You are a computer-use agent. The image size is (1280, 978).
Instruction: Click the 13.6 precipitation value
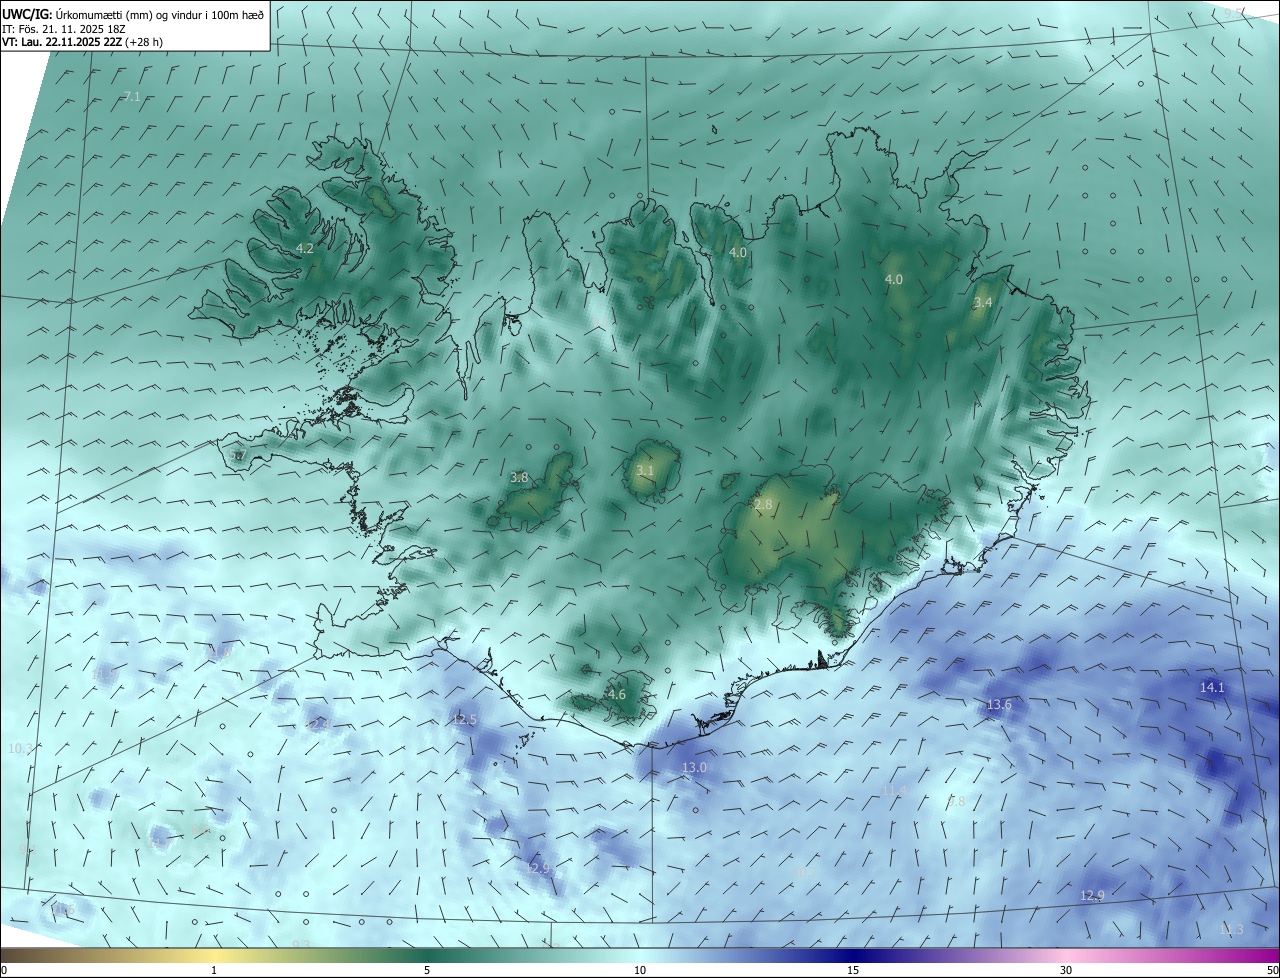coord(999,705)
